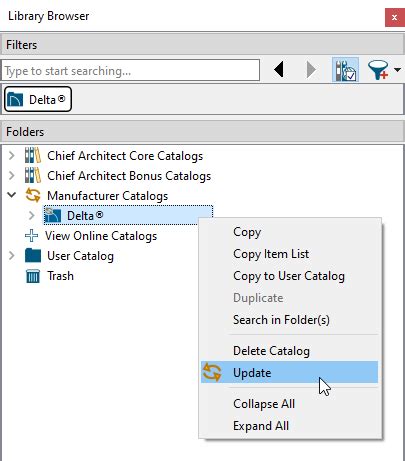
Task: Choose Update in the context menu
Action: click(289, 372)
